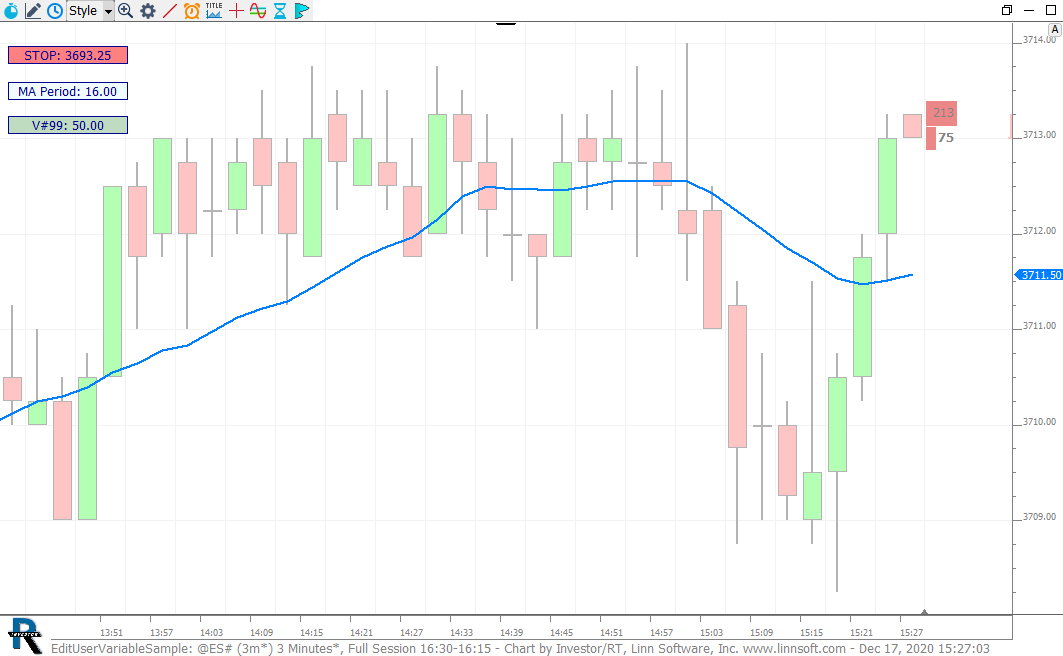Click the 15:27 time axis label
Screen dimensions: 1063x656
coord(911,632)
